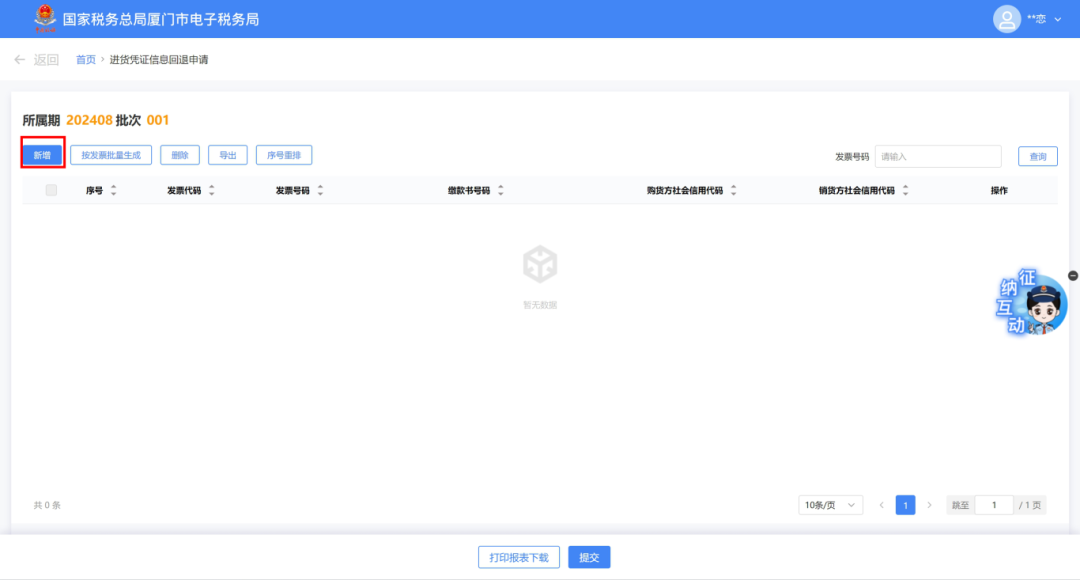Click the 删除 button
Image resolution: width=1080 pixels, height=580 pixels.
click(180, 155)
